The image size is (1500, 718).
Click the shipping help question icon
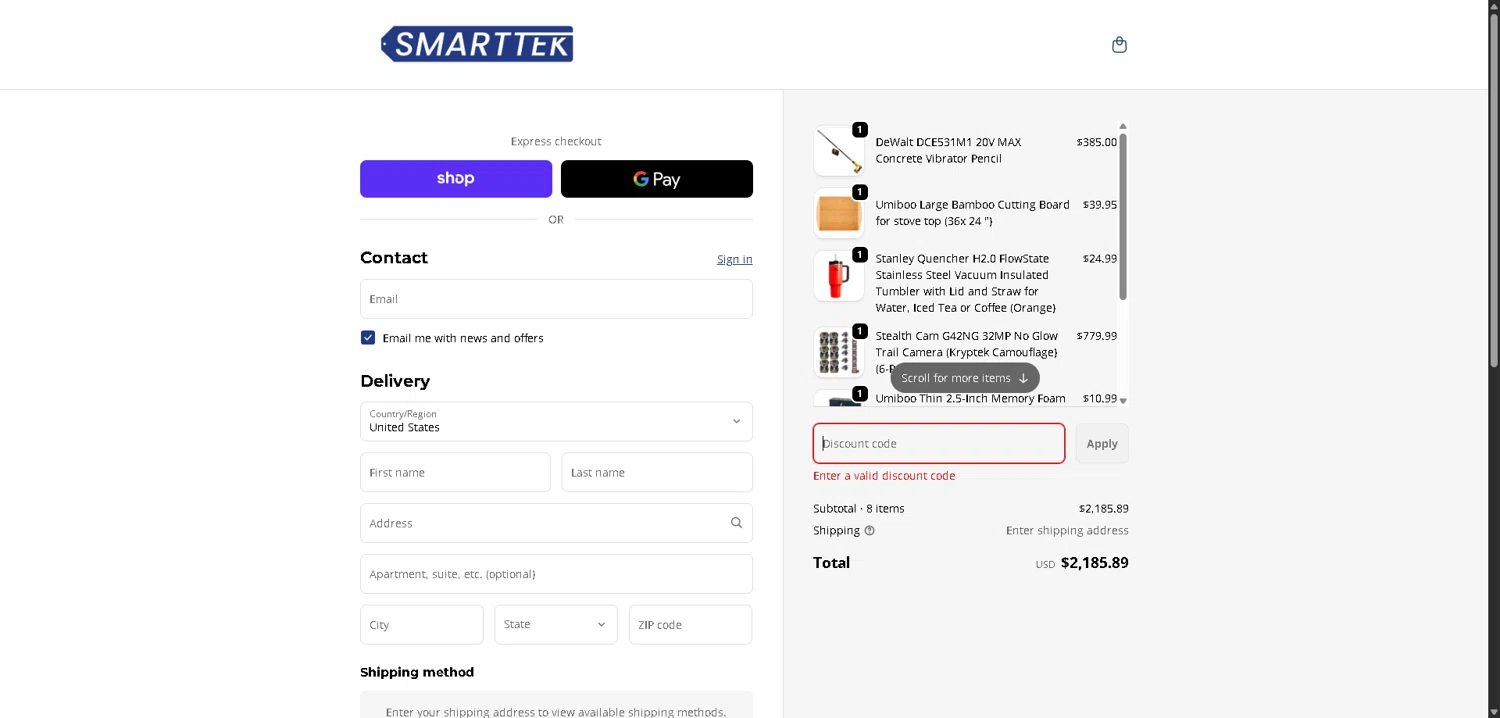[869, 531]
